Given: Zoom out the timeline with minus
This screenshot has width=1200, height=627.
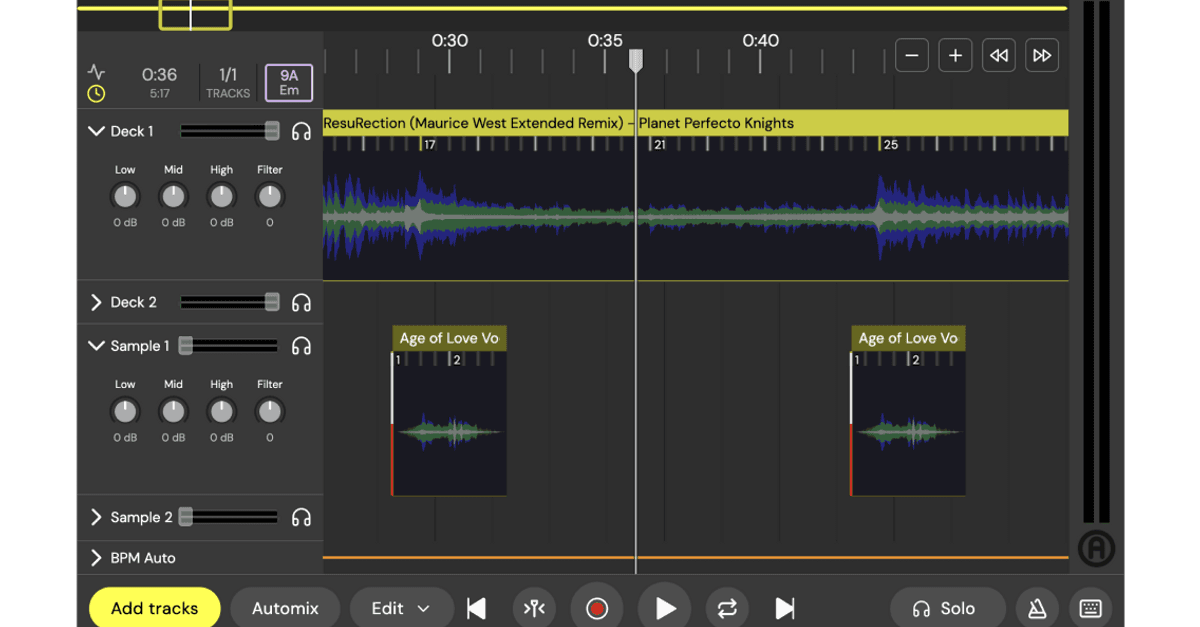Looking at the screenshot, I should pyautogui.click(x=911, y=56).
